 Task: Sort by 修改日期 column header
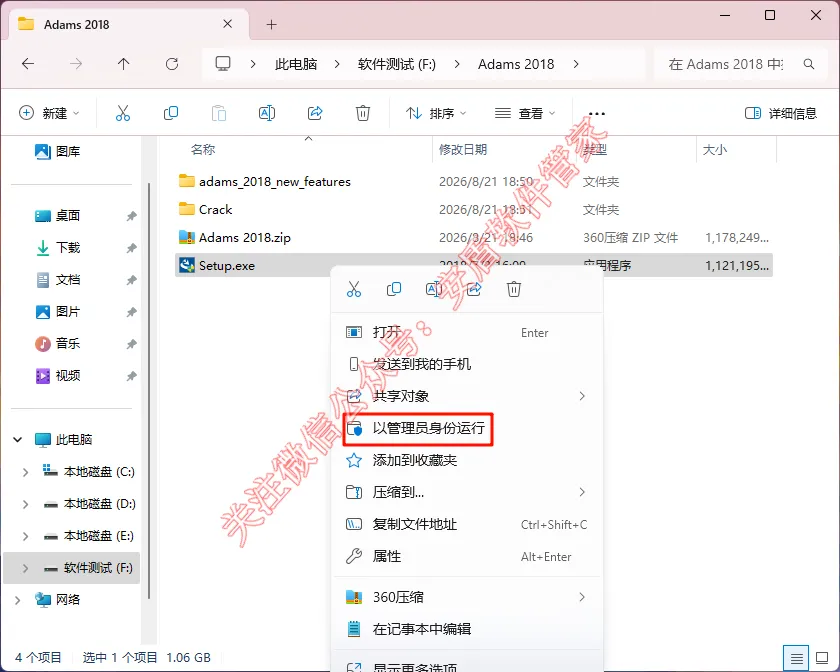463,150
